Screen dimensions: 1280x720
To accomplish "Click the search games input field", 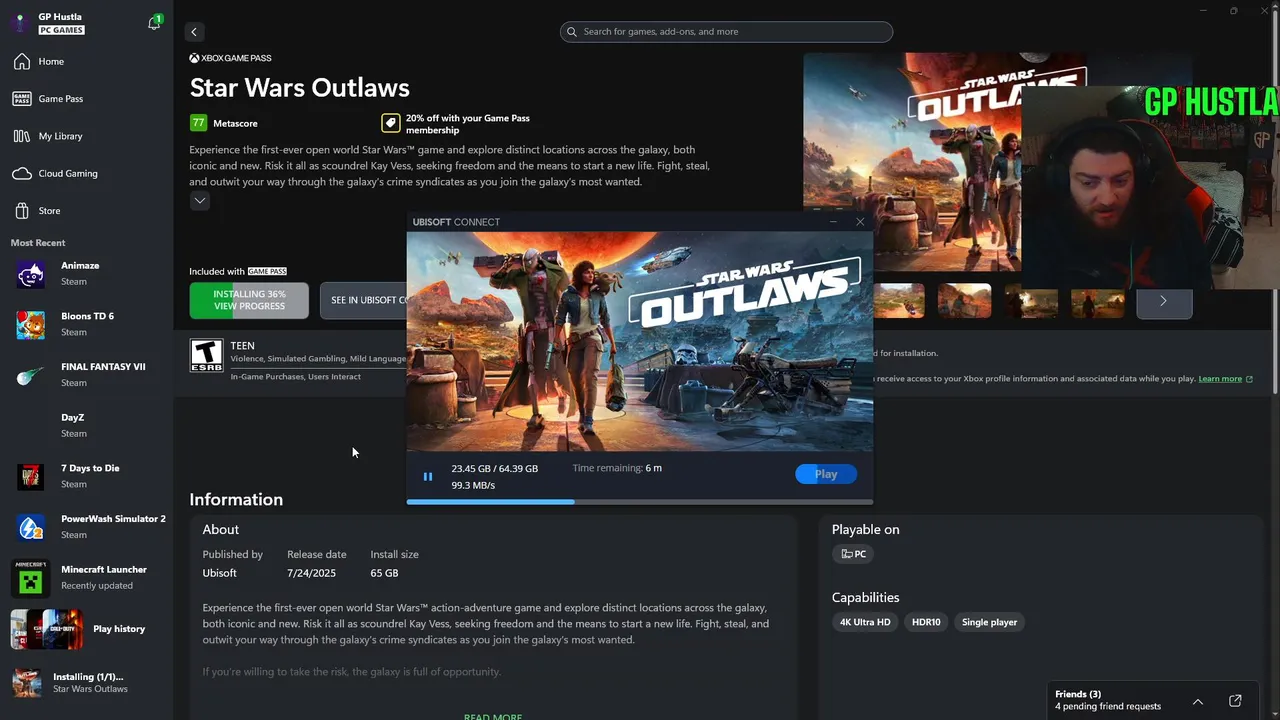I will [726, 32].
